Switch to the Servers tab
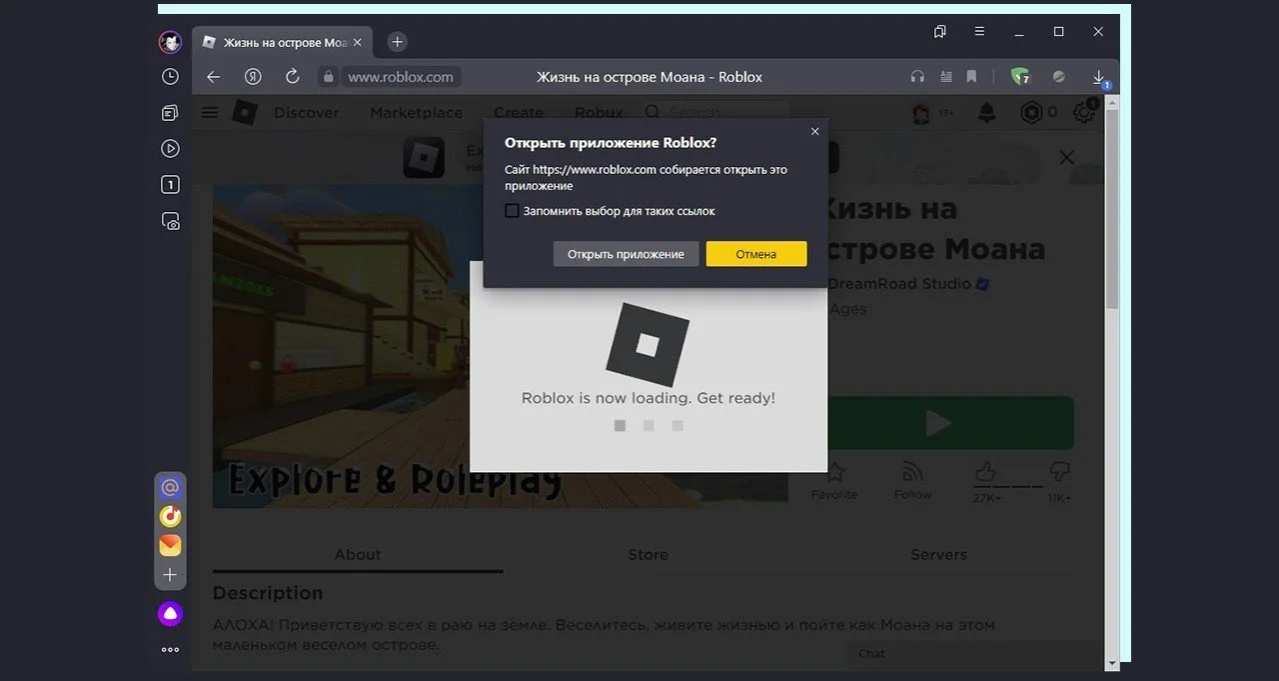The image size is (1279, 681). (x=938, y=554)
